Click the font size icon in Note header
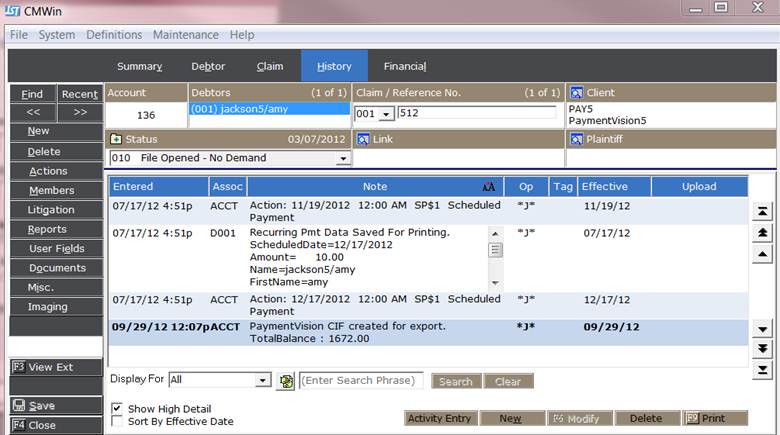Viewport: 780px width, 435px height. [x=487, y=186]
